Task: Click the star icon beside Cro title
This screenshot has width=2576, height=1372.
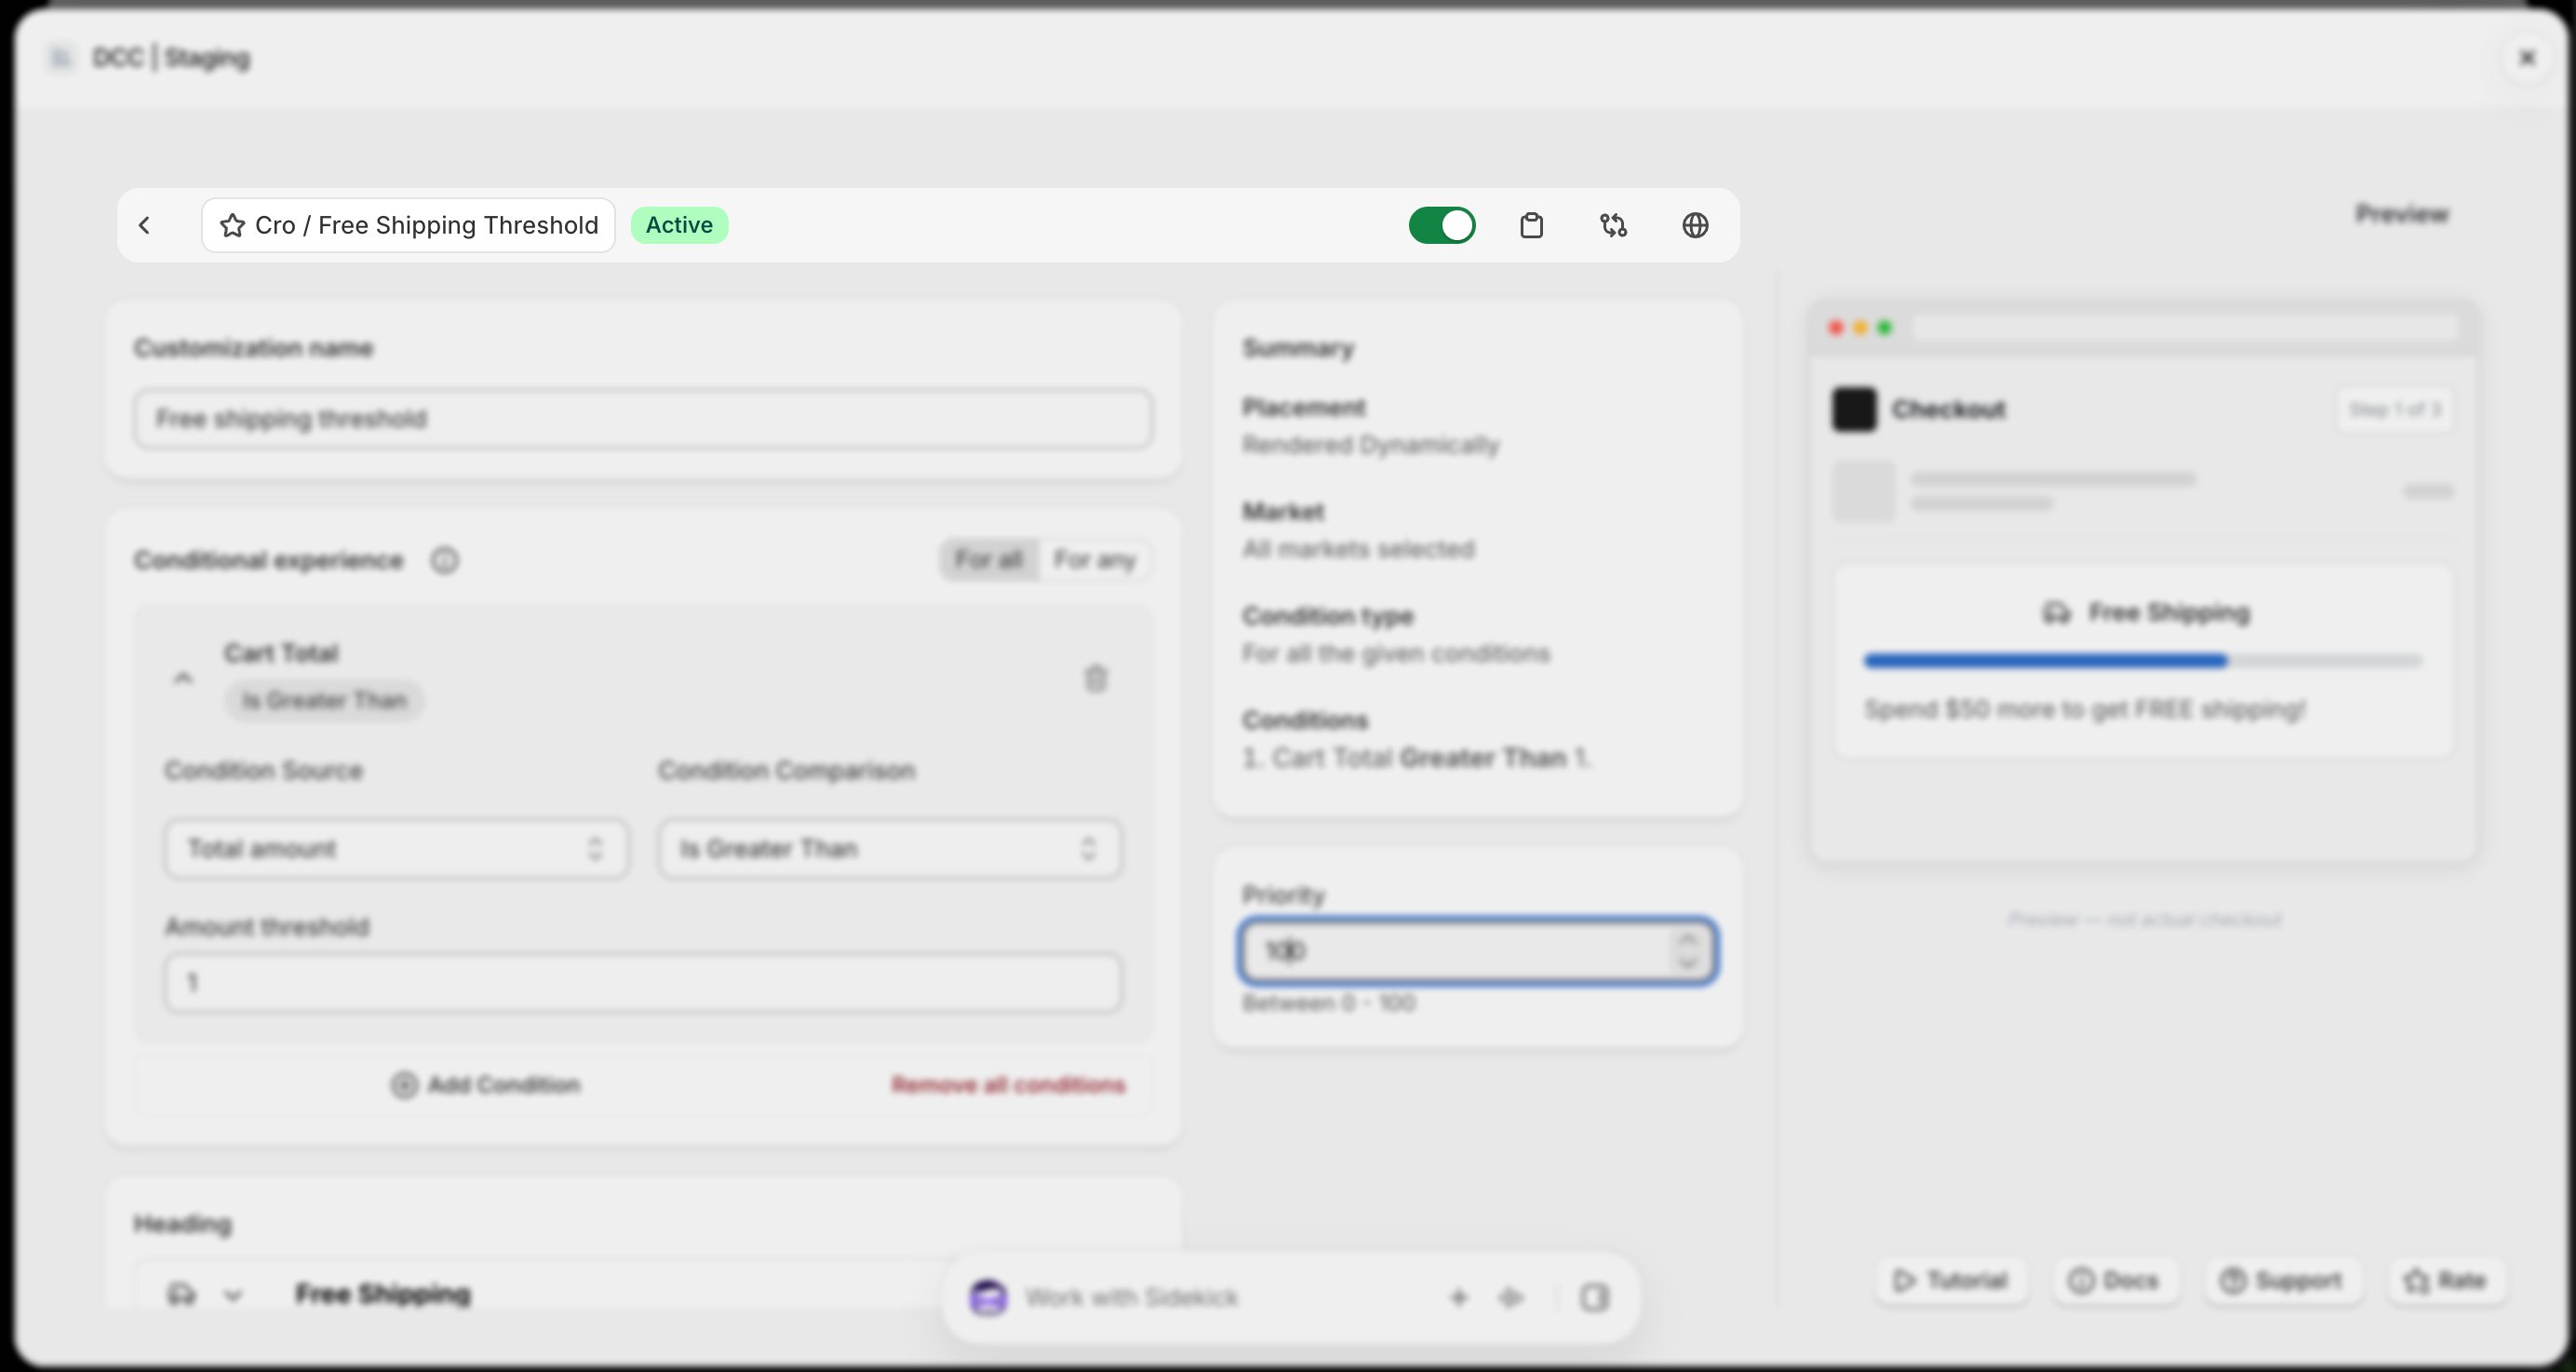Action: coord(232,225)
